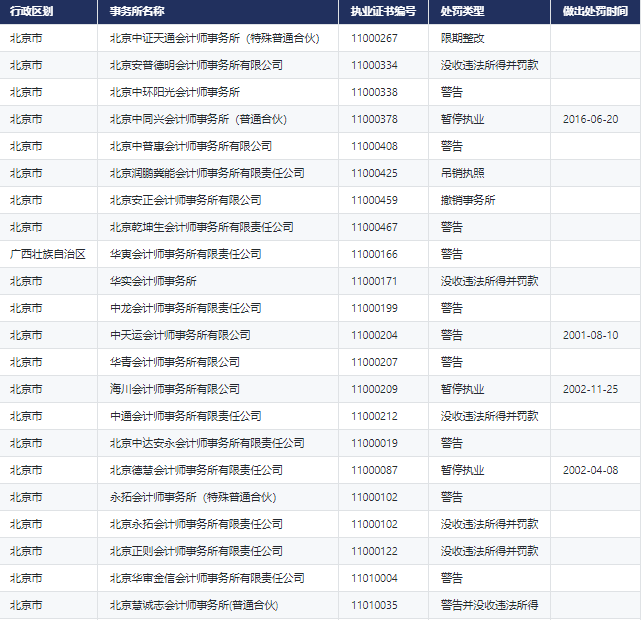Viewport: 641px width, 620px height.
Task: Click the 做出处罚时间 column header
Action: tap(596, 12)
